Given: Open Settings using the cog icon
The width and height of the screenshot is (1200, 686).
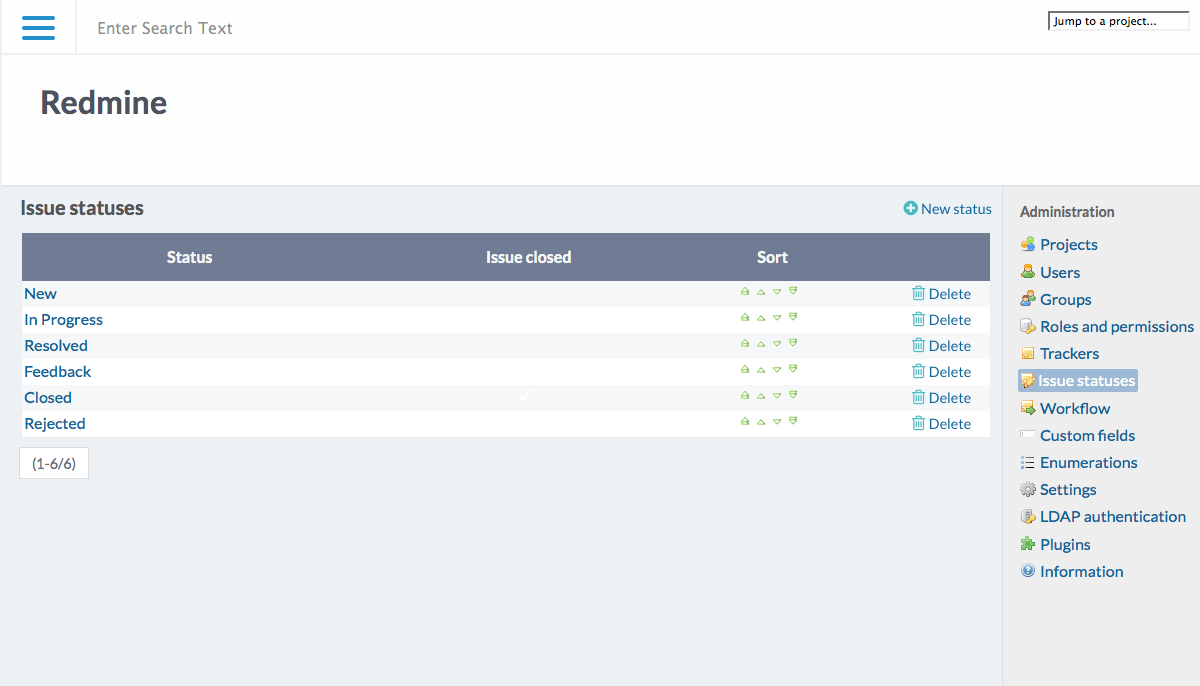Looking at the screenshot, I should point(1028,489).
